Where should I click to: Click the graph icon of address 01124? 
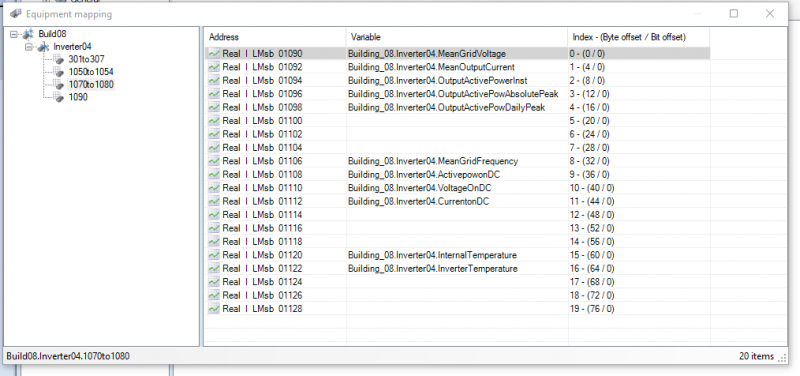pos(214,282)
